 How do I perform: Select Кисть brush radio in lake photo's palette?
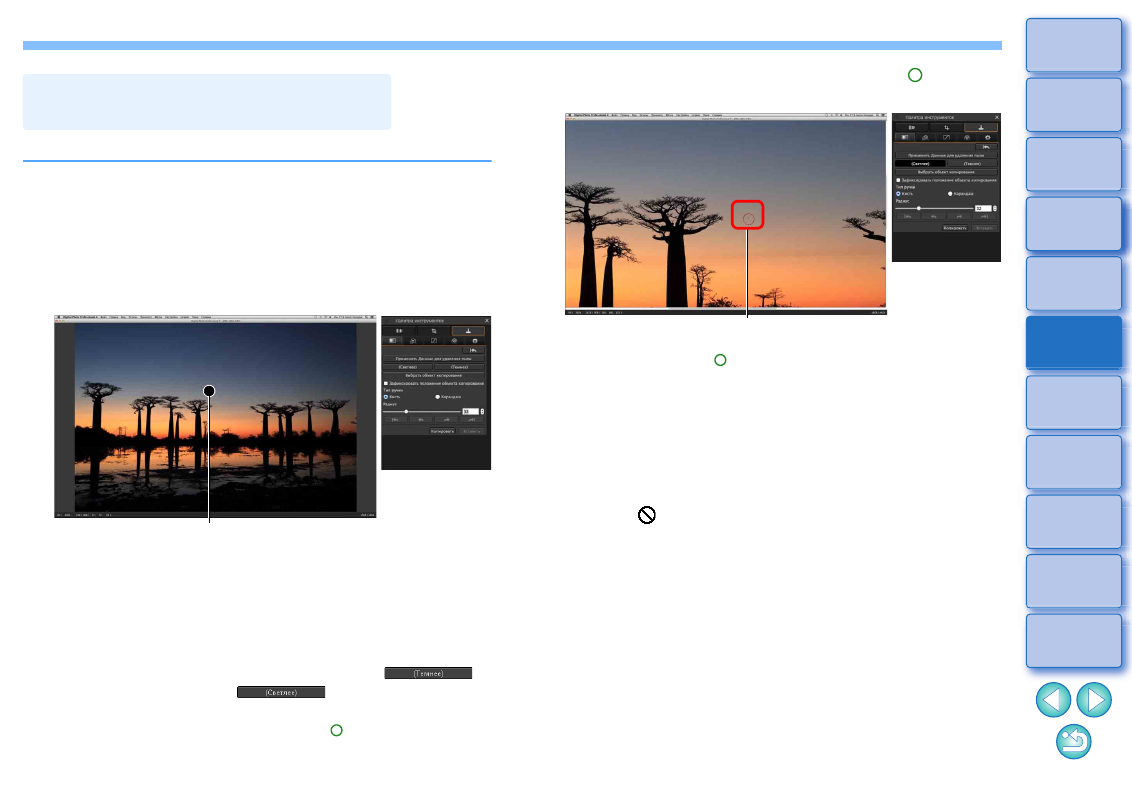(x=386, y=397)
